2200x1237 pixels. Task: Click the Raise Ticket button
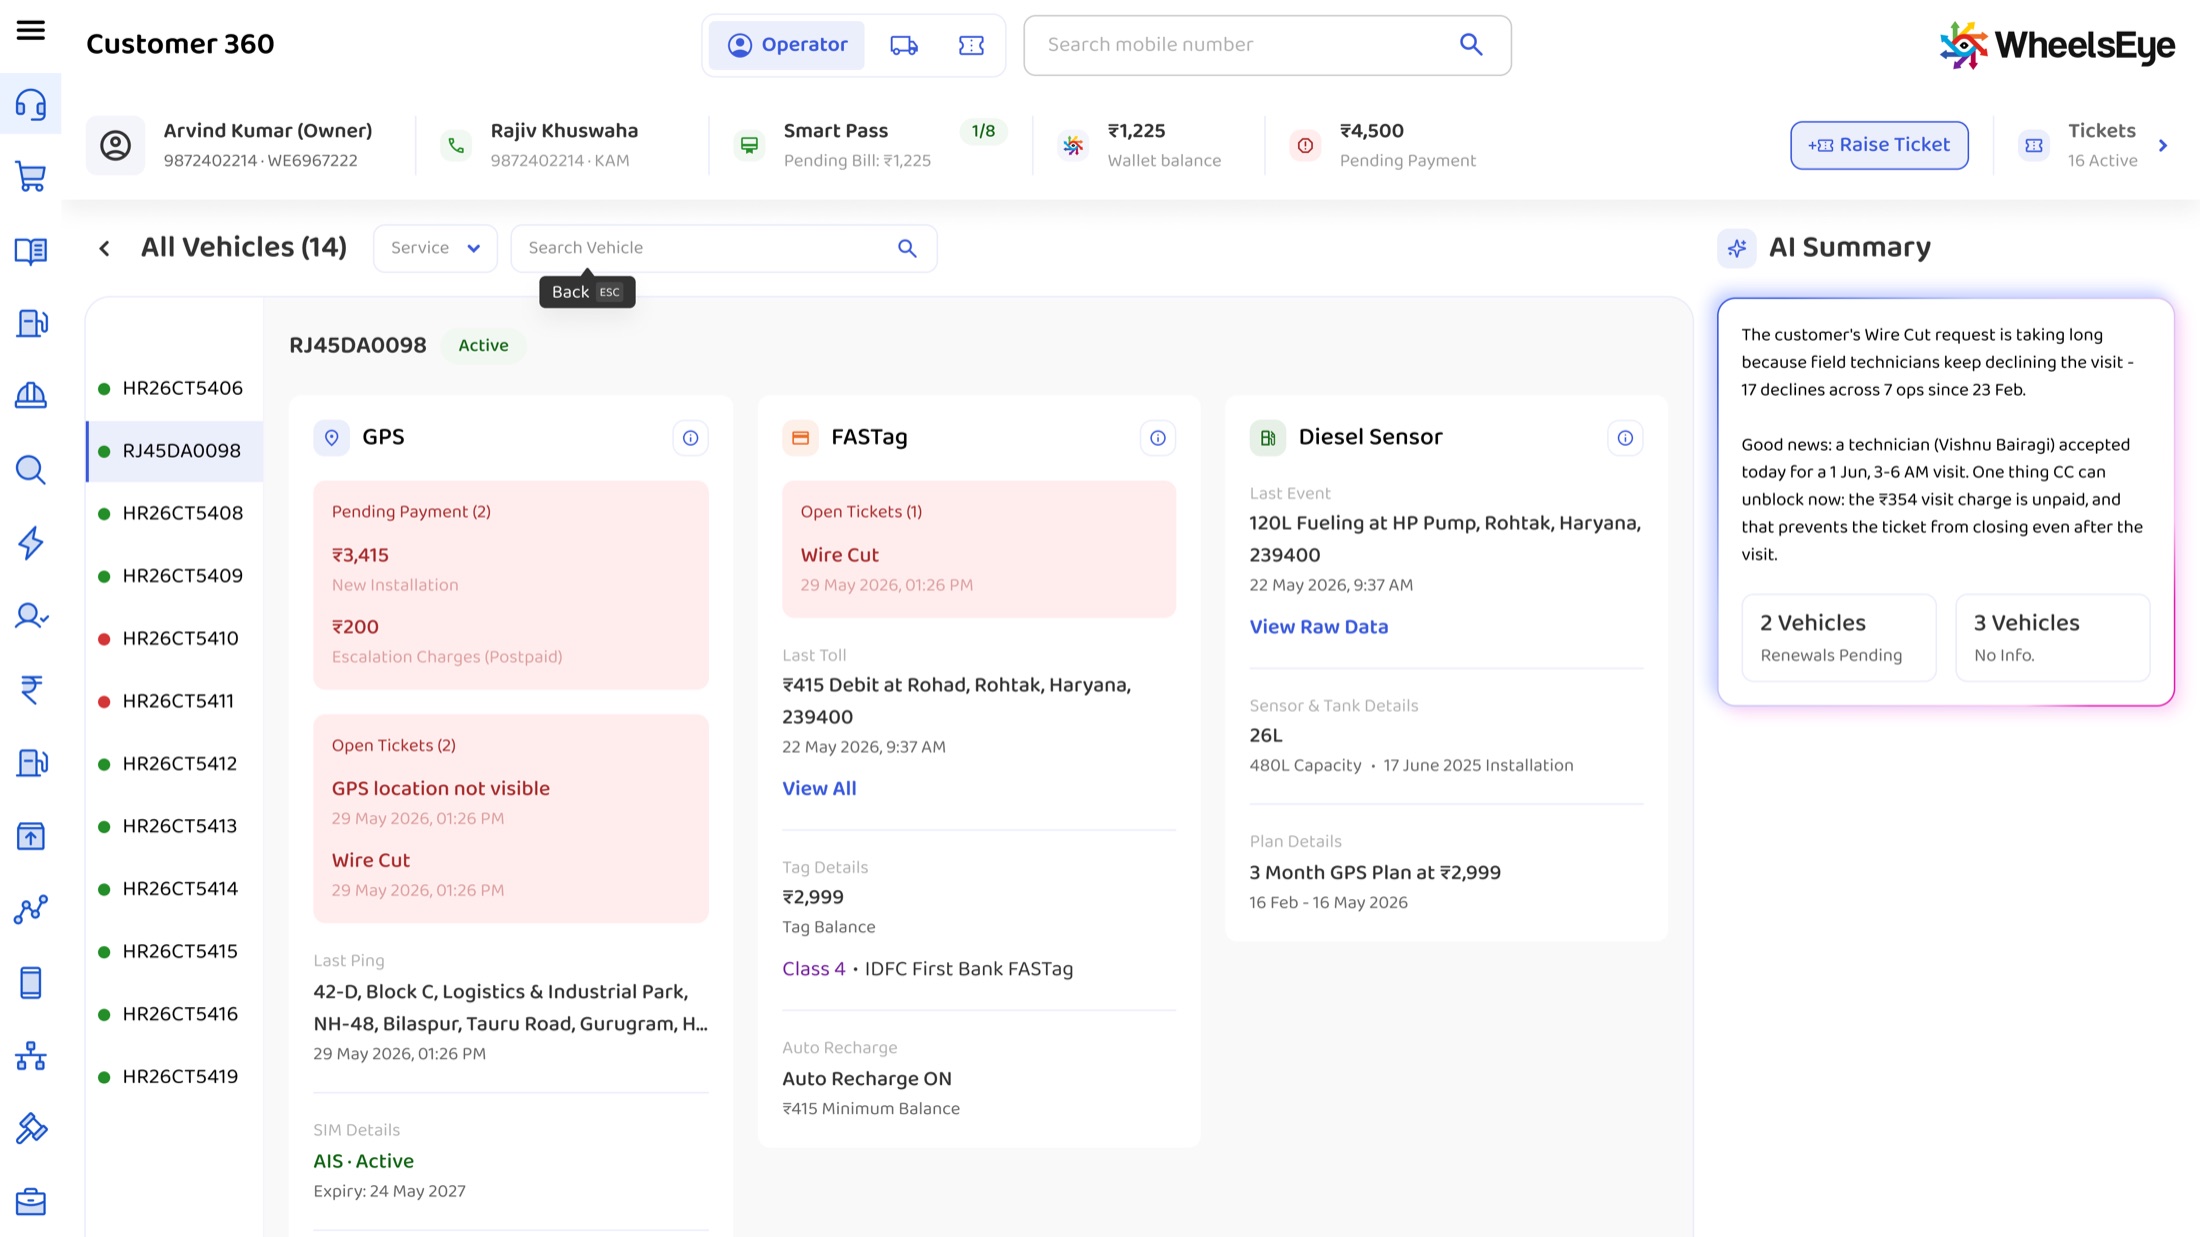[x=1879, y=145]
